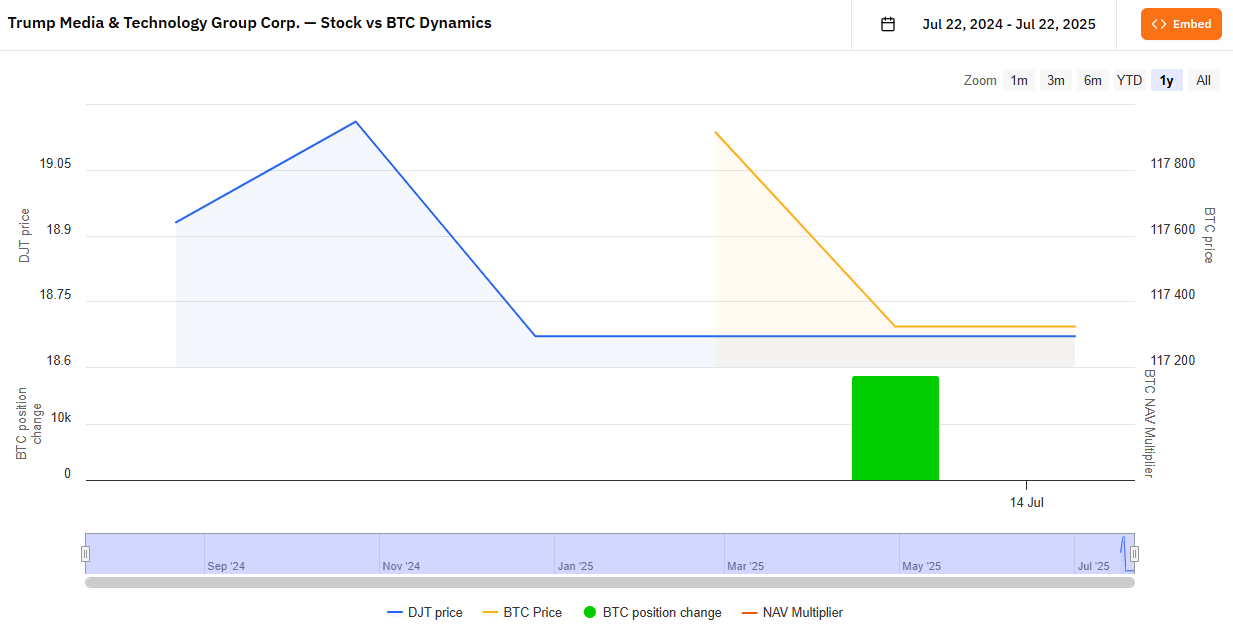Click the Embed button
Image resolution: width=1233 pixels, height=638 pixels.
tap(1181, 24)
